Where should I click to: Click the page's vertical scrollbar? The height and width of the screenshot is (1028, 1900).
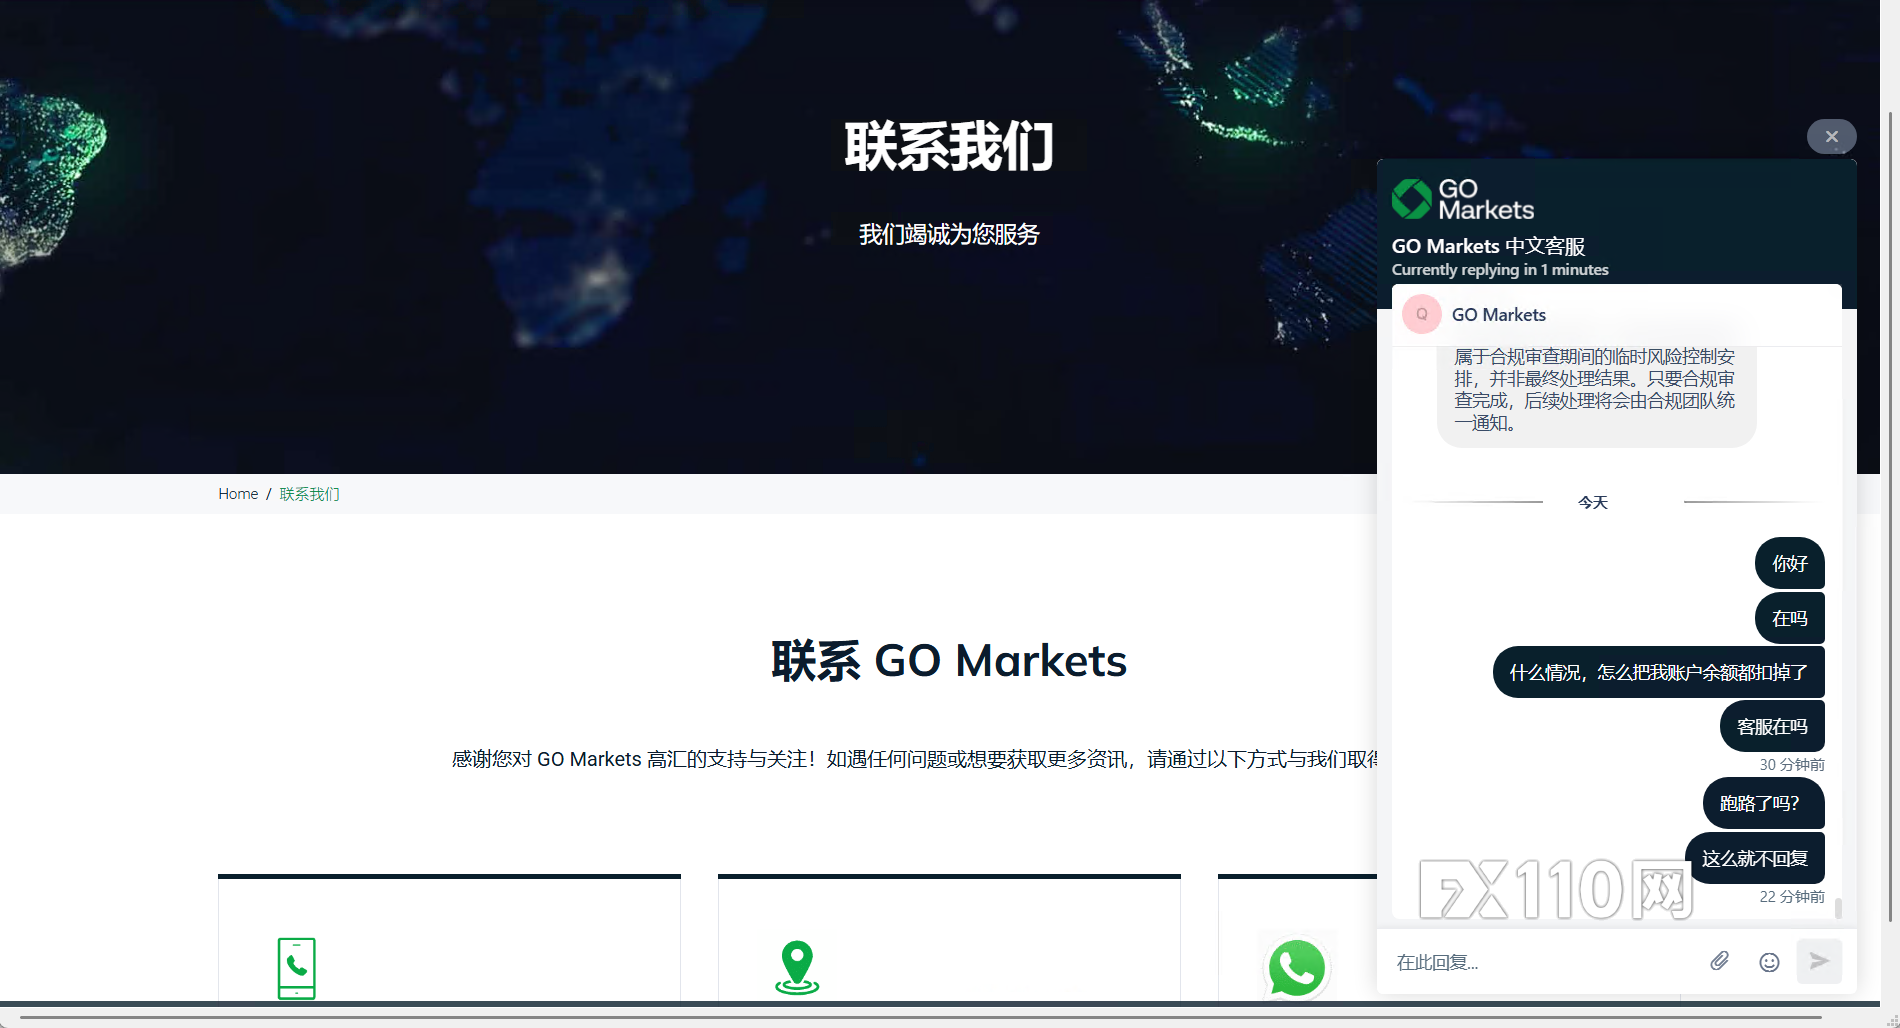[1890, 500]
